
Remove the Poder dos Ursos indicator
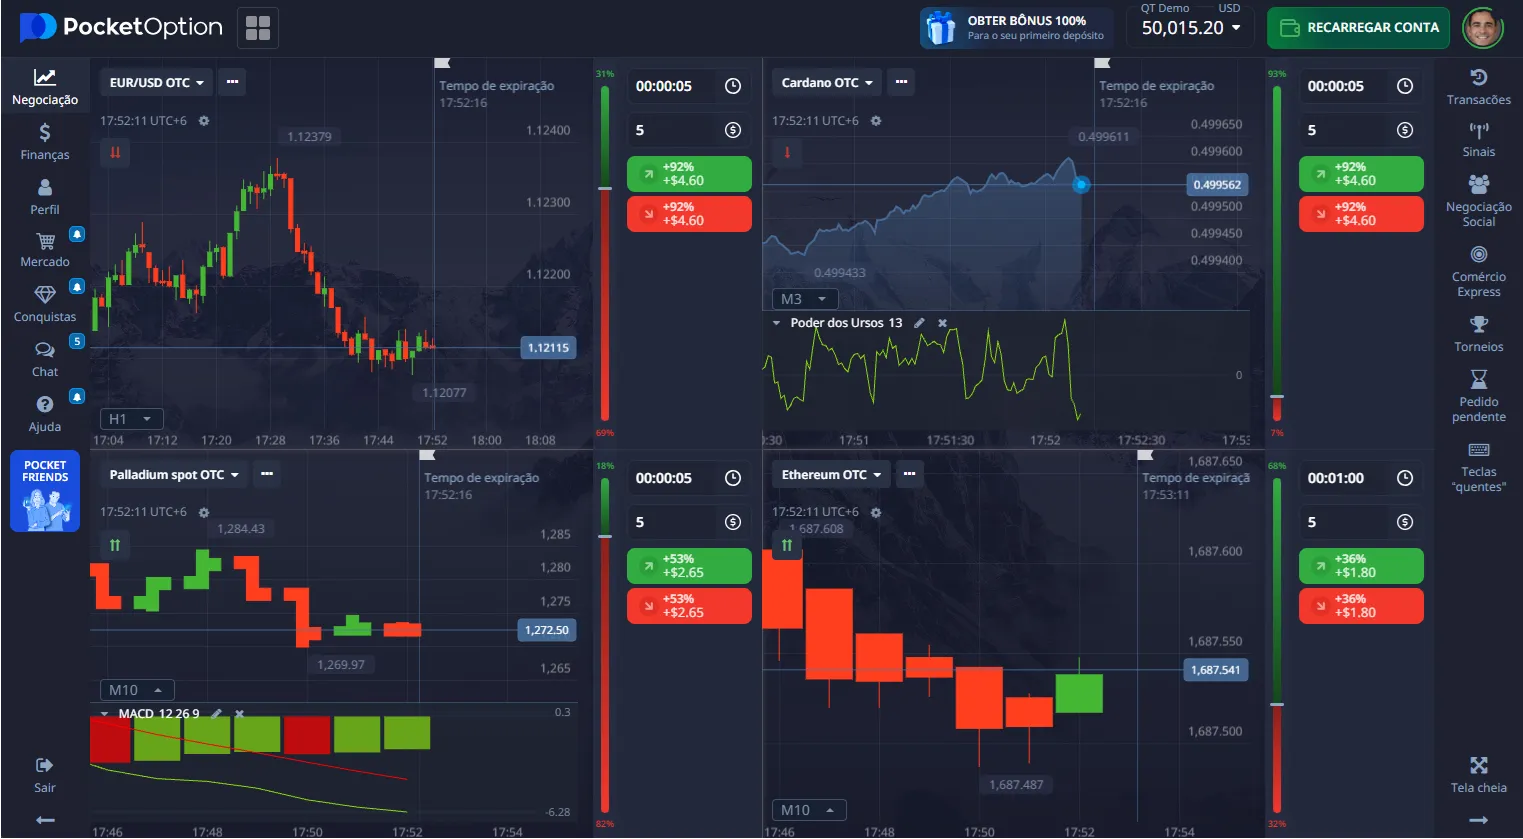(x=942, y=323)
